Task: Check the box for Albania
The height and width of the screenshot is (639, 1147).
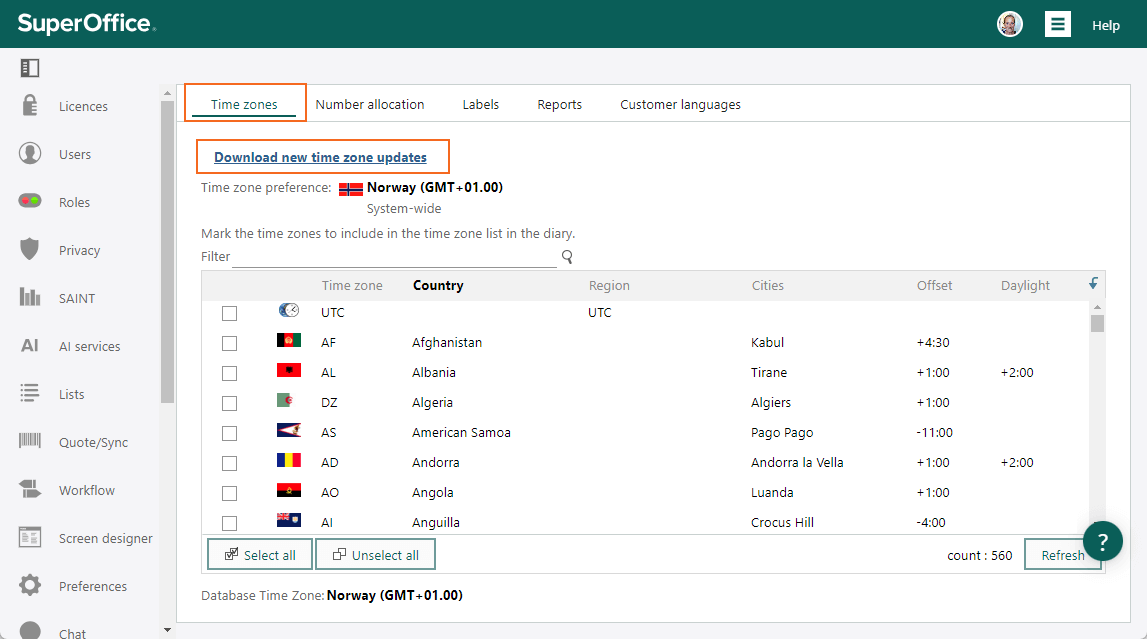Action: 230,373
